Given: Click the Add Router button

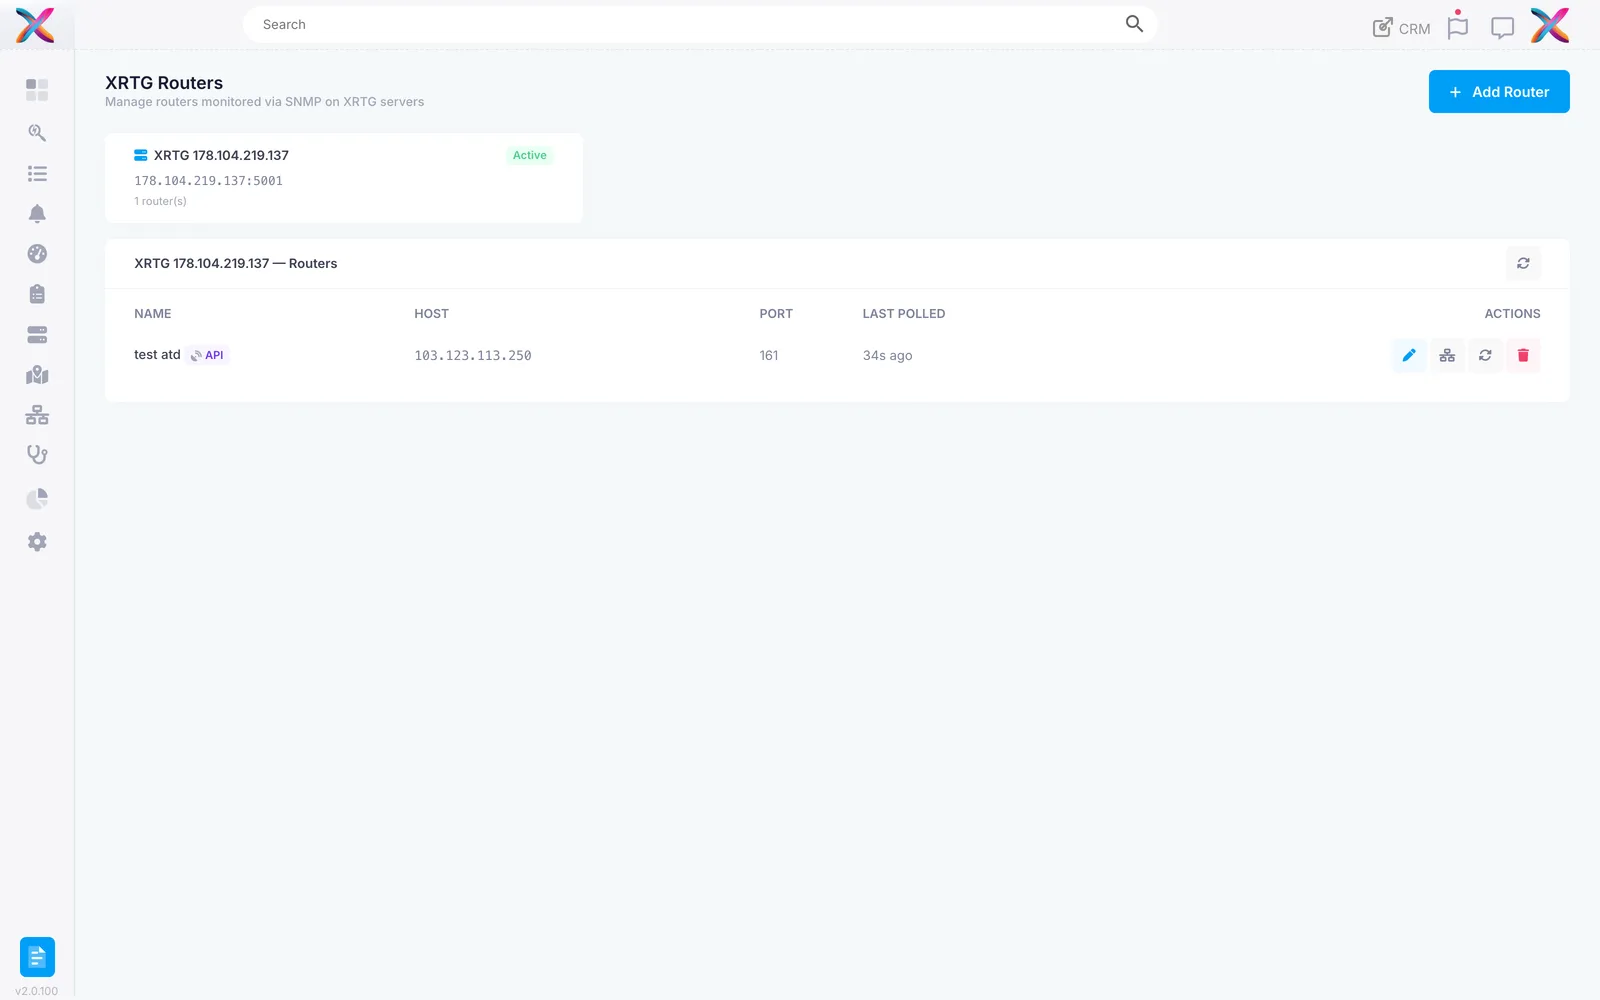Looking at the screenshot, I should (1499, 92).
